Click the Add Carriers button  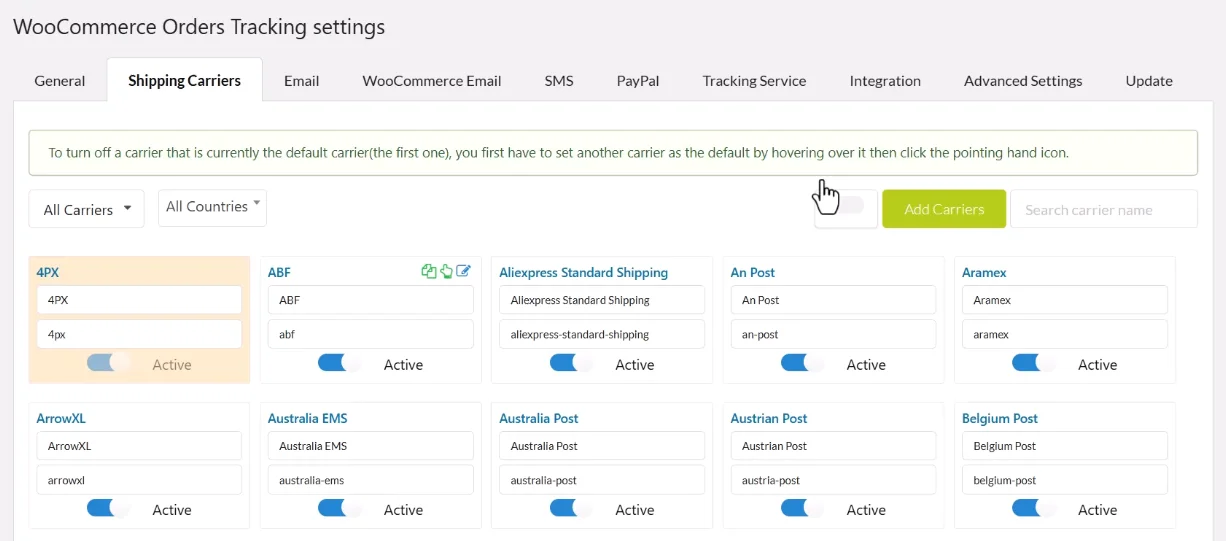pyautogui.click(x=944, y=209)
